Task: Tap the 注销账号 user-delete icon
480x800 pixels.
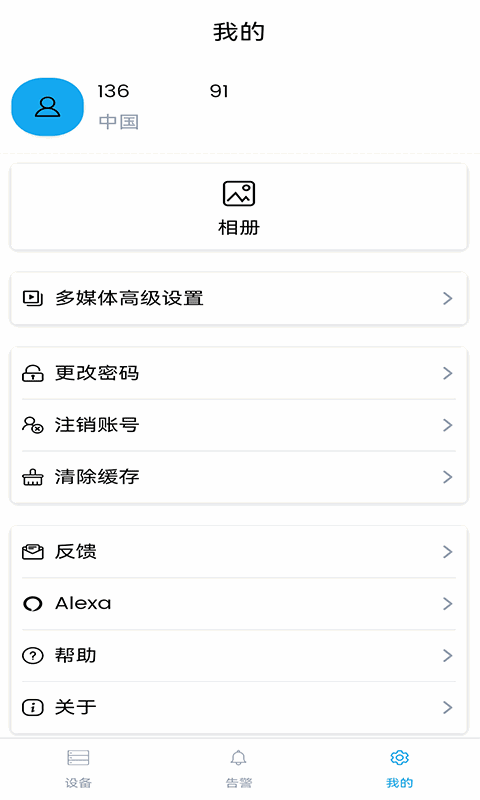Action: point(33,425)
